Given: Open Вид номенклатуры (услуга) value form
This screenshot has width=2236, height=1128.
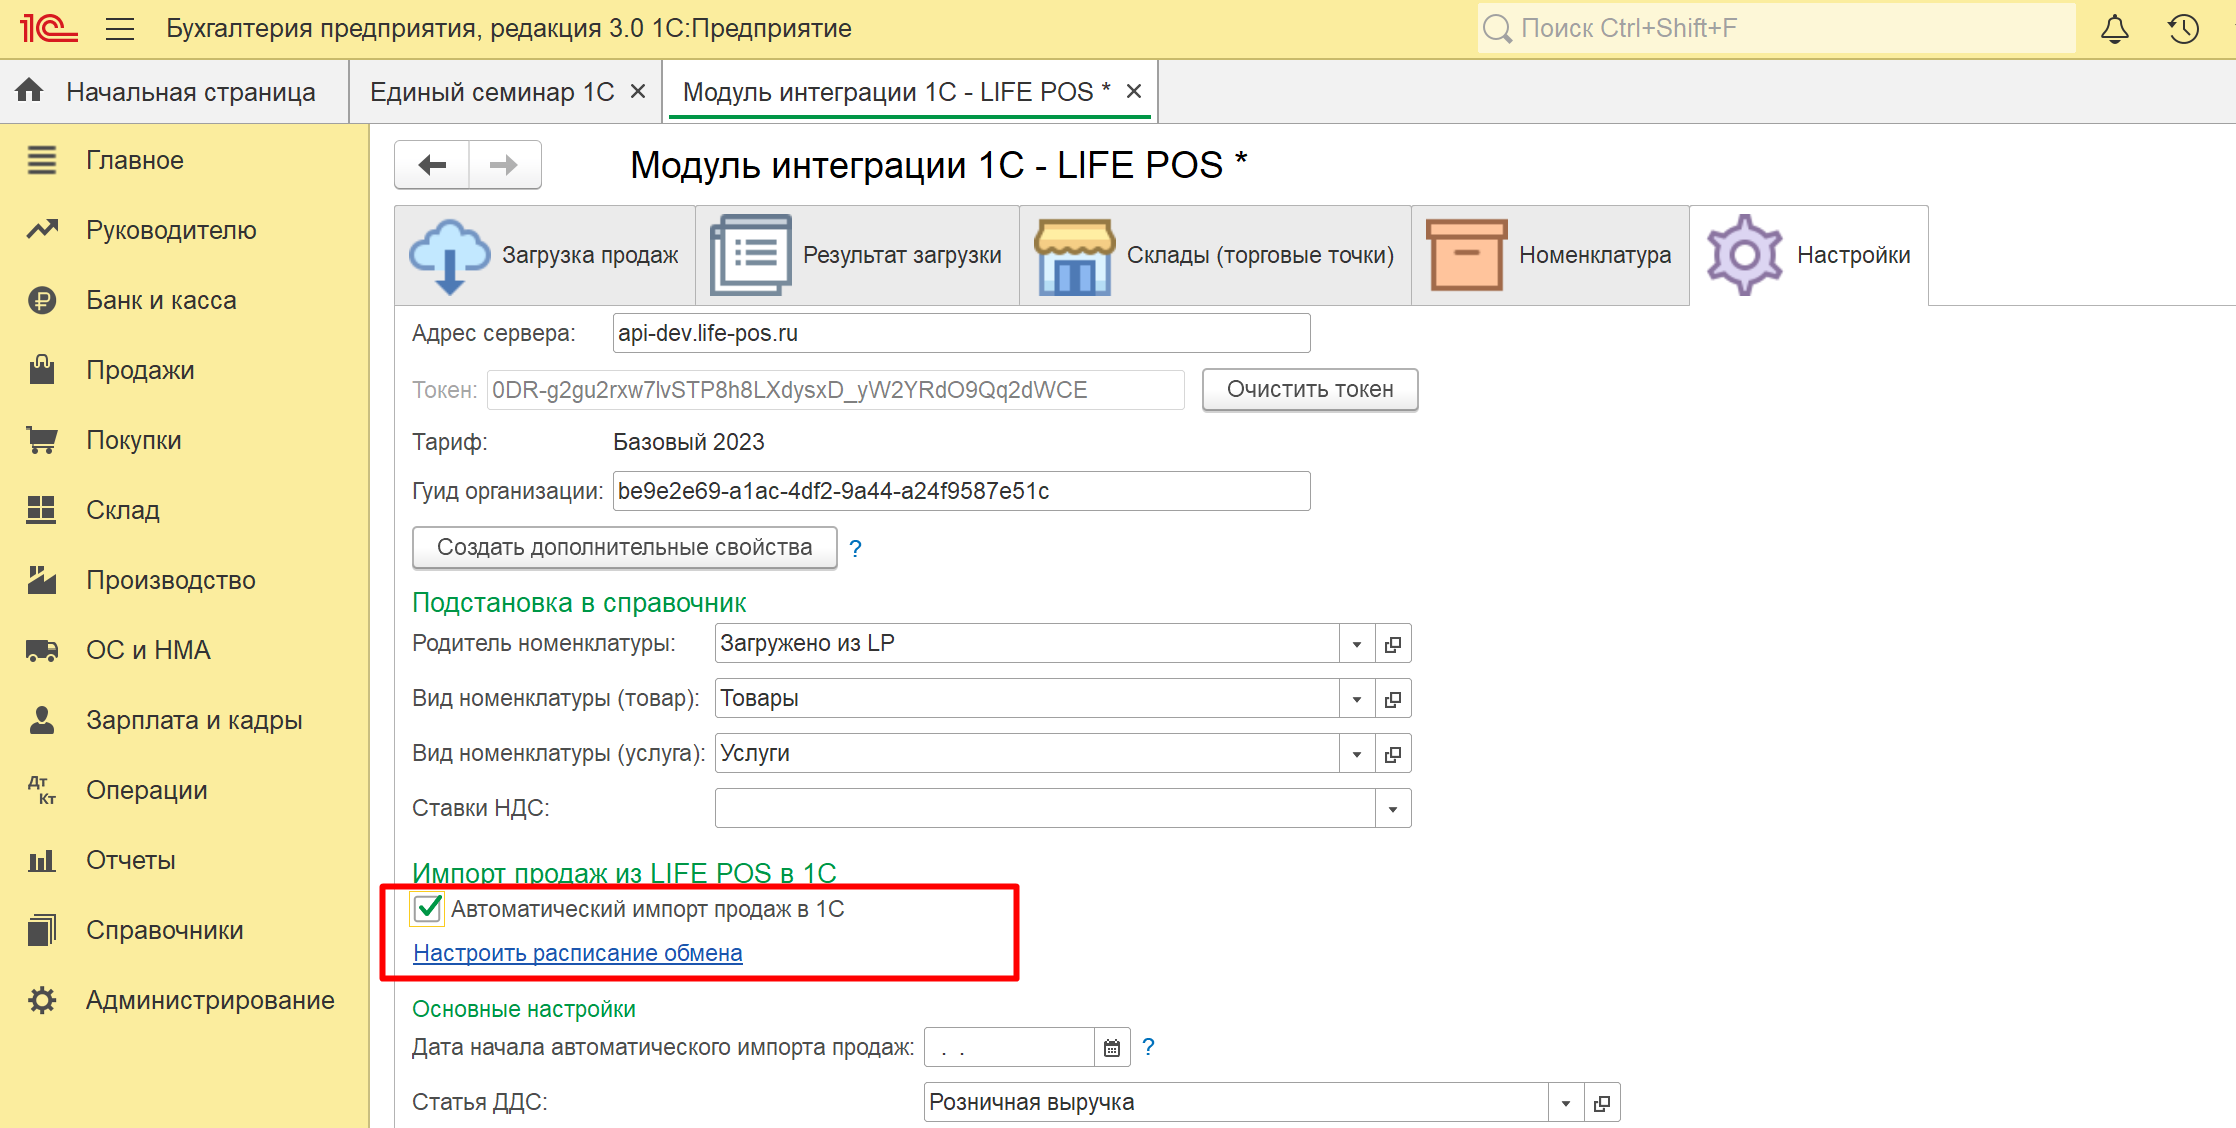Looking at the screenshot, I should click(1393, 754).
